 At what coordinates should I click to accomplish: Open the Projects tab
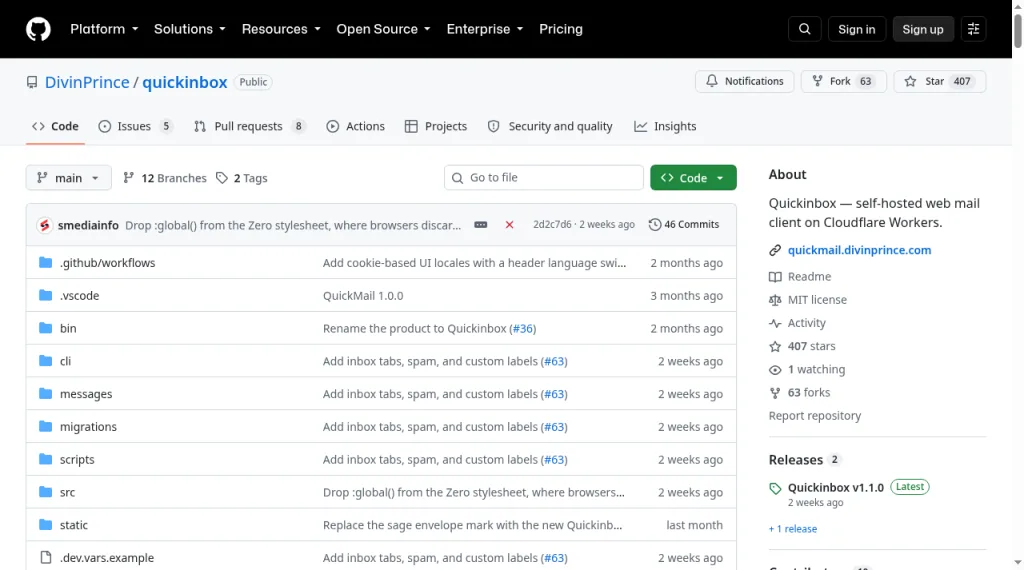436,127
